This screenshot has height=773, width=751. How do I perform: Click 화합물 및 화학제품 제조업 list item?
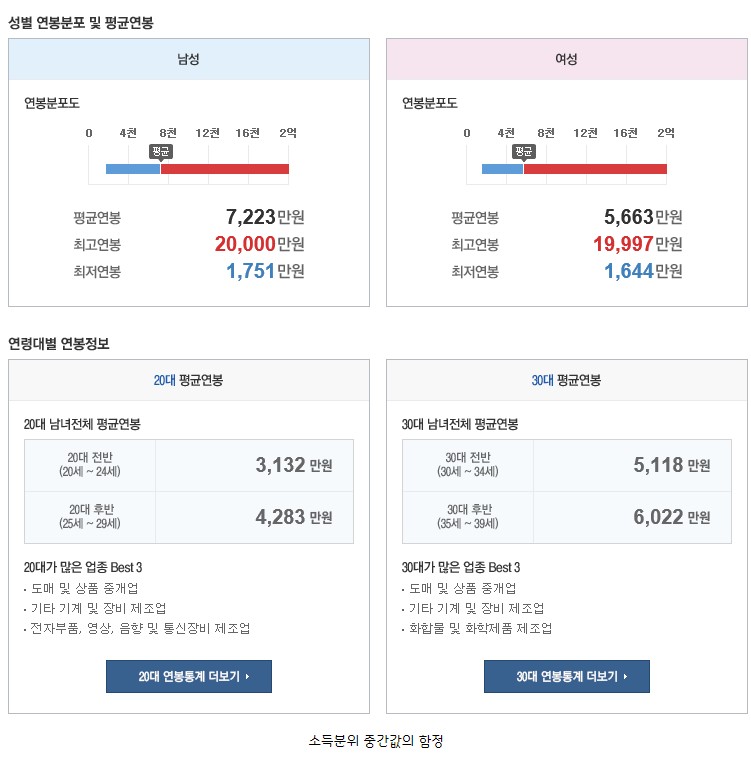tap(480, 629)
